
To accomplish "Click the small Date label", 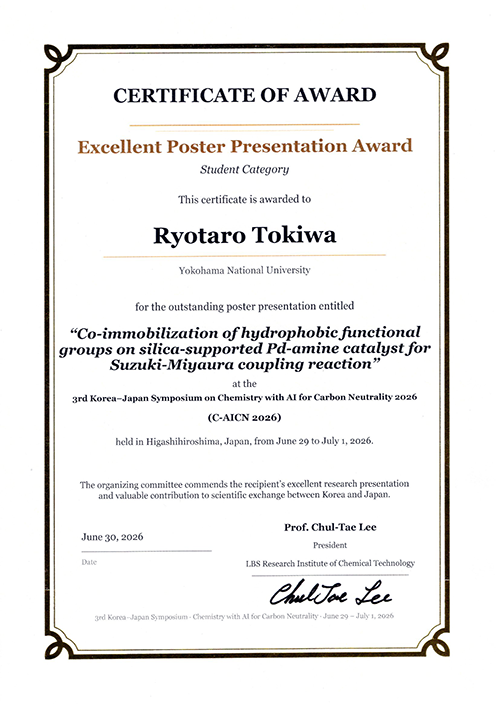I will coord(89,562).
